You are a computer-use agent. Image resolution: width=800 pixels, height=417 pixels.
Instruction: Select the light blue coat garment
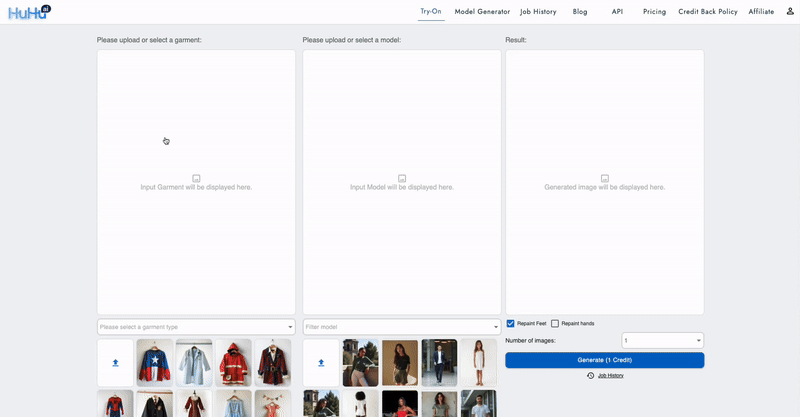point(194,363)
